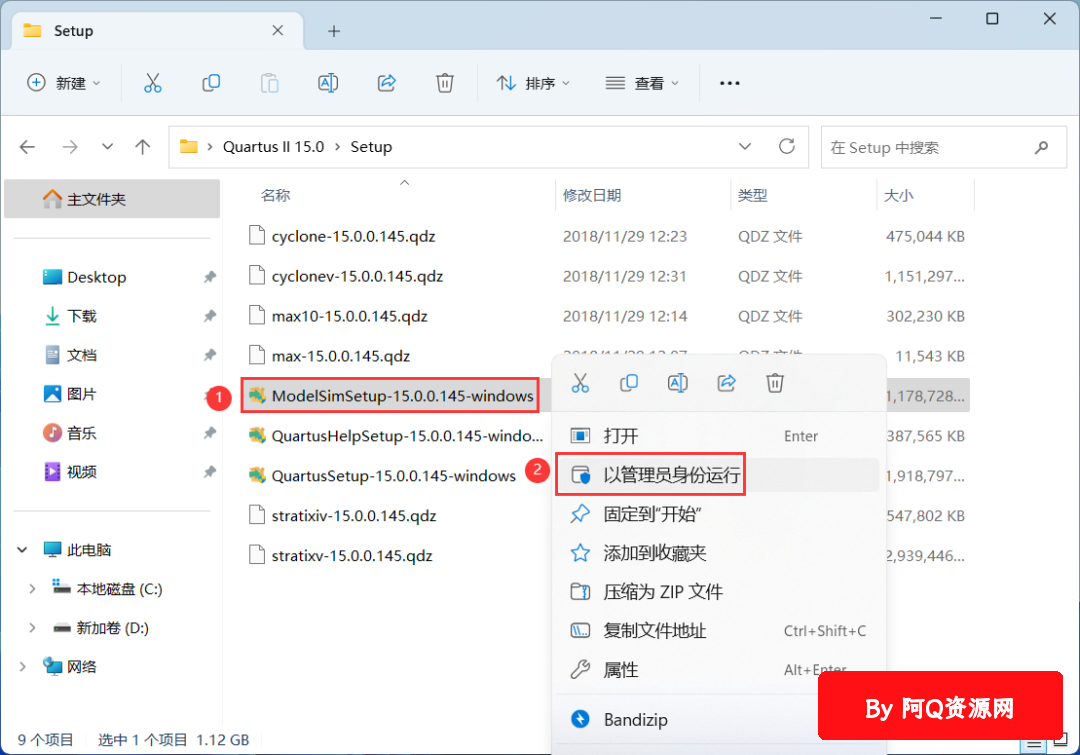Click the cyclone-15.0.0.145.qdz file icon
The width and height of the screenshot is (1080, 755).
pyautogui.click(x=257, y=236)
